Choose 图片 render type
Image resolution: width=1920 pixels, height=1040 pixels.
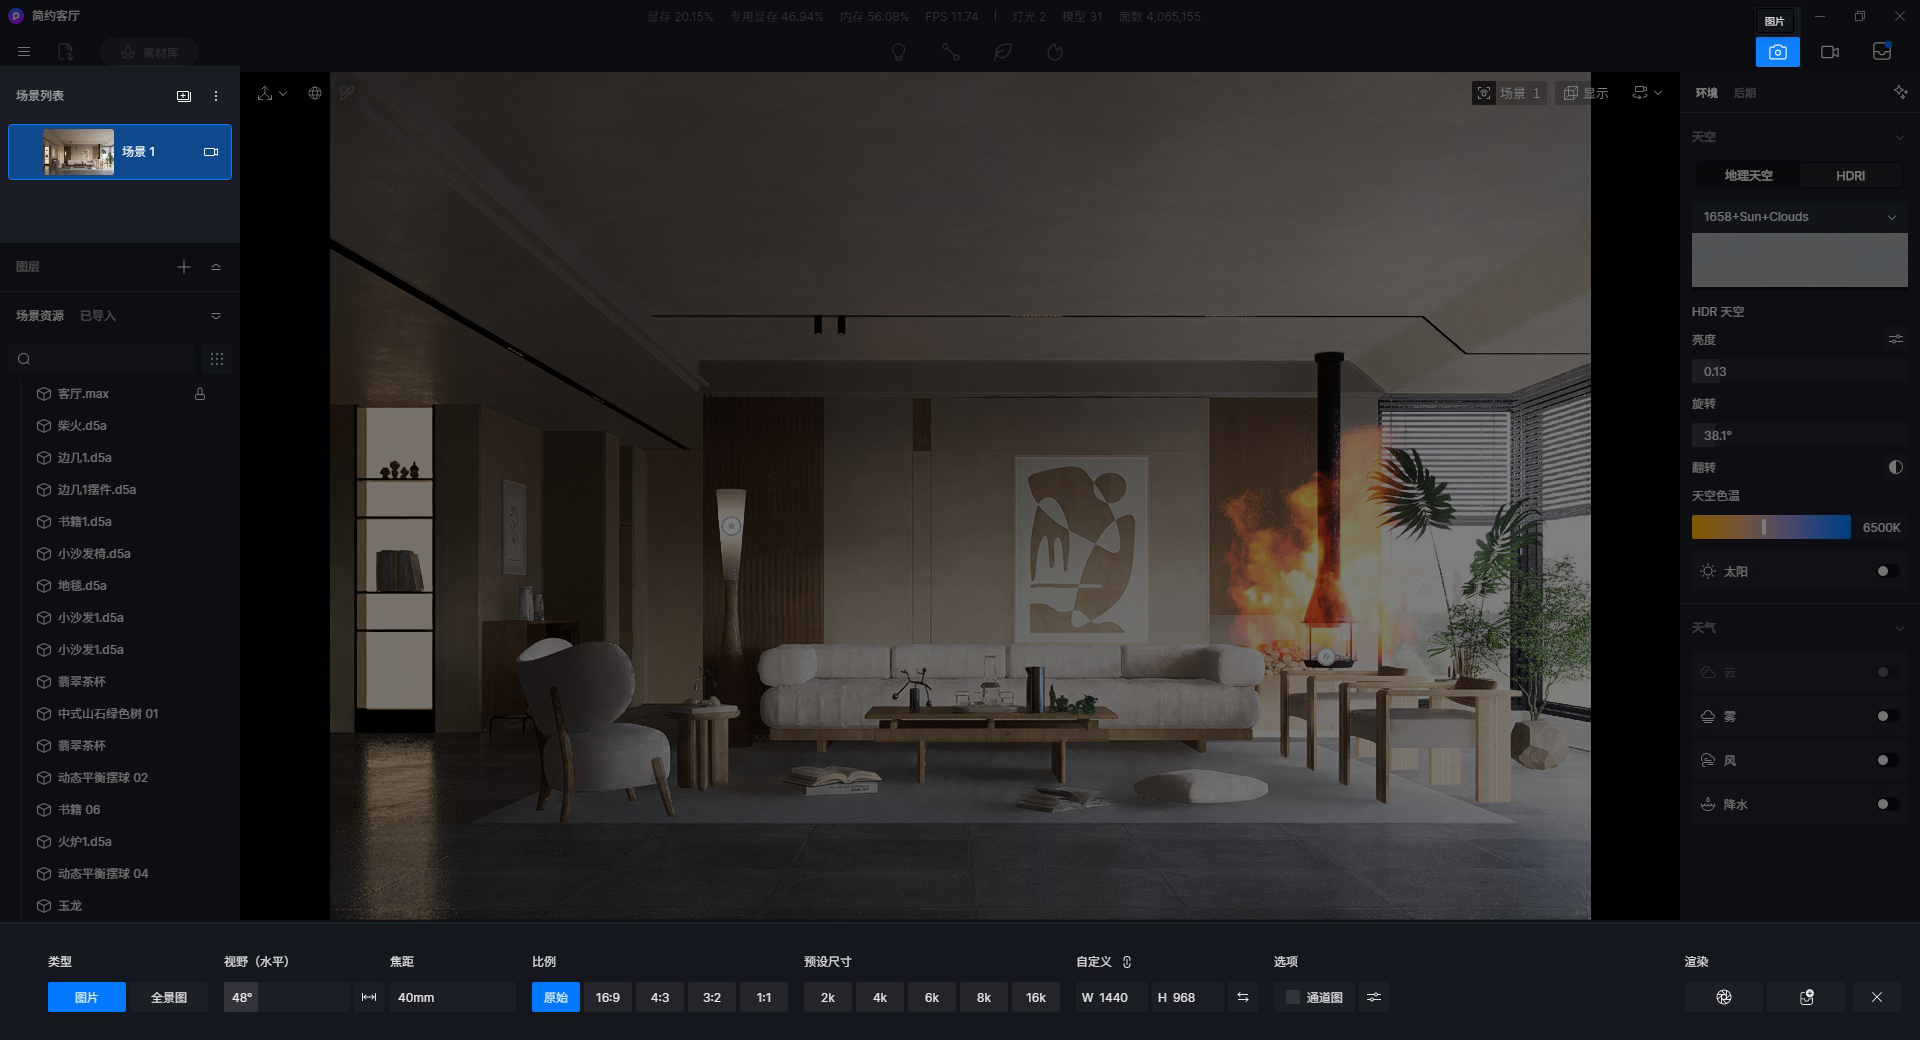[x=87, y=997]
